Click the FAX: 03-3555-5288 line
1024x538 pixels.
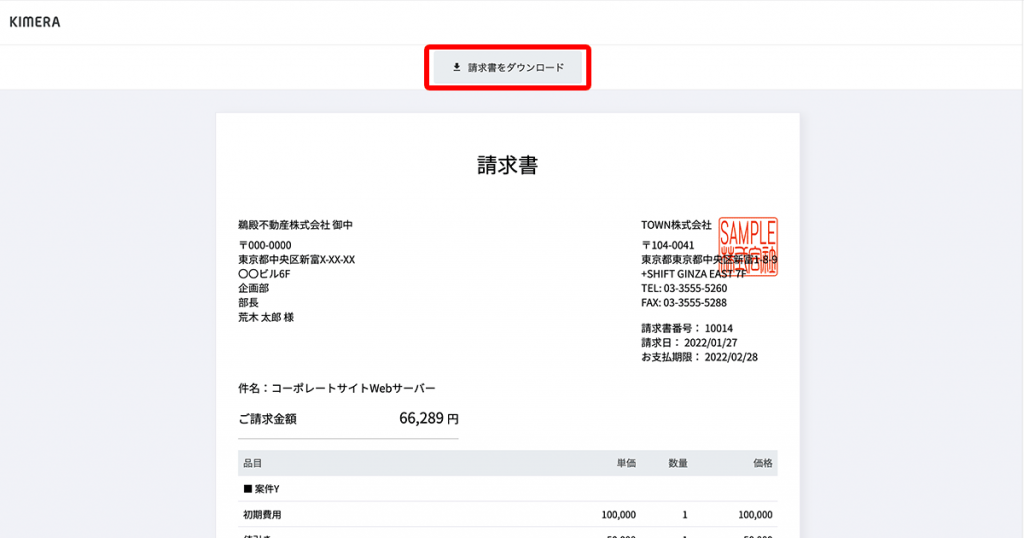(684, 302)
